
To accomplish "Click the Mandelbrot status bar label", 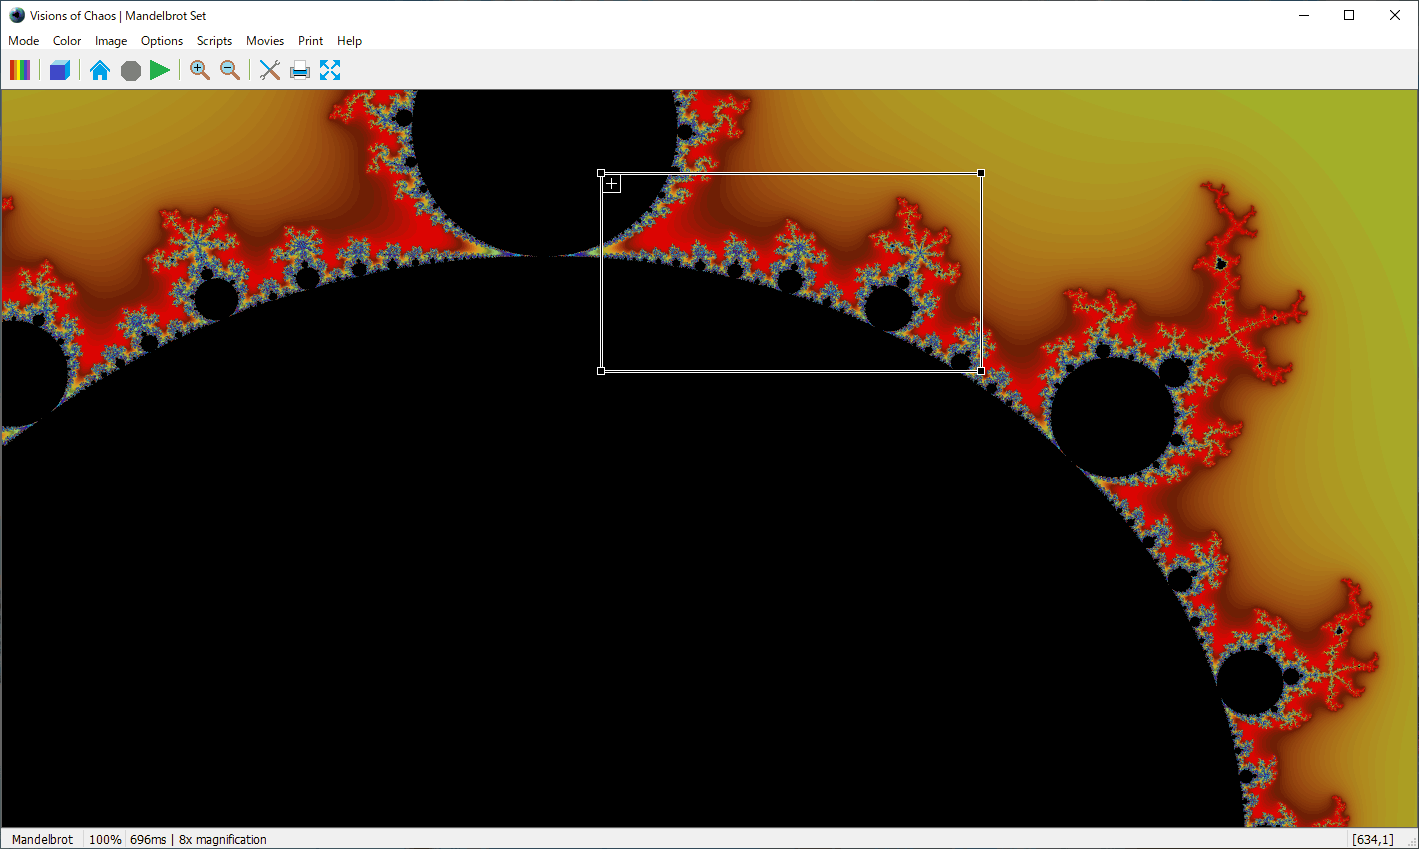I will point(43,839).
